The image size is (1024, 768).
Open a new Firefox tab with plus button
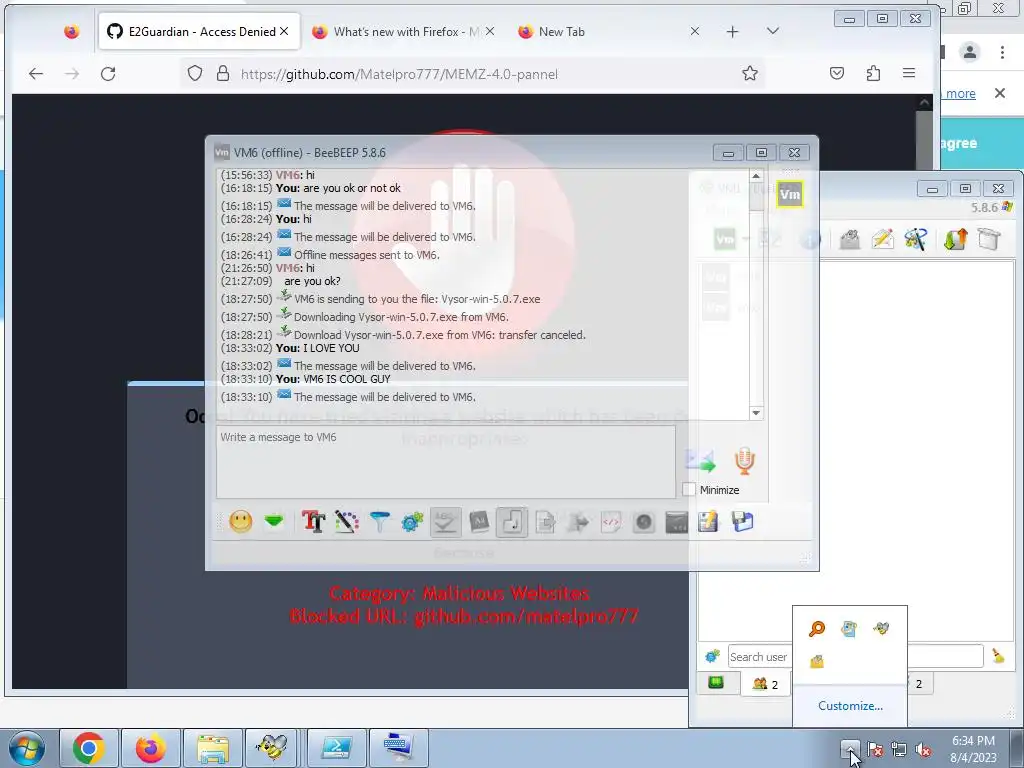pos(732,31)
